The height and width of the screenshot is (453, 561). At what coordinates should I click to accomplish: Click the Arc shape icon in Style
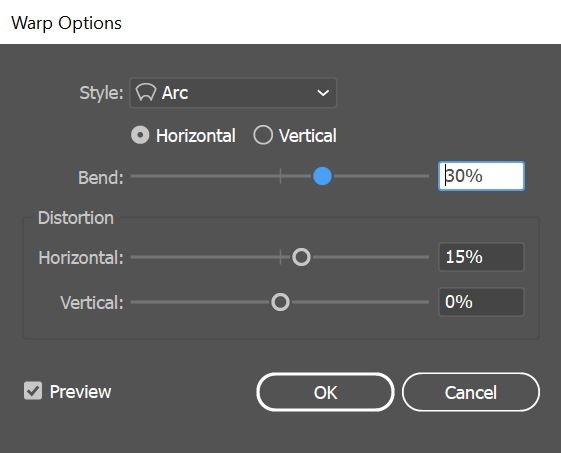coord(146,93)
